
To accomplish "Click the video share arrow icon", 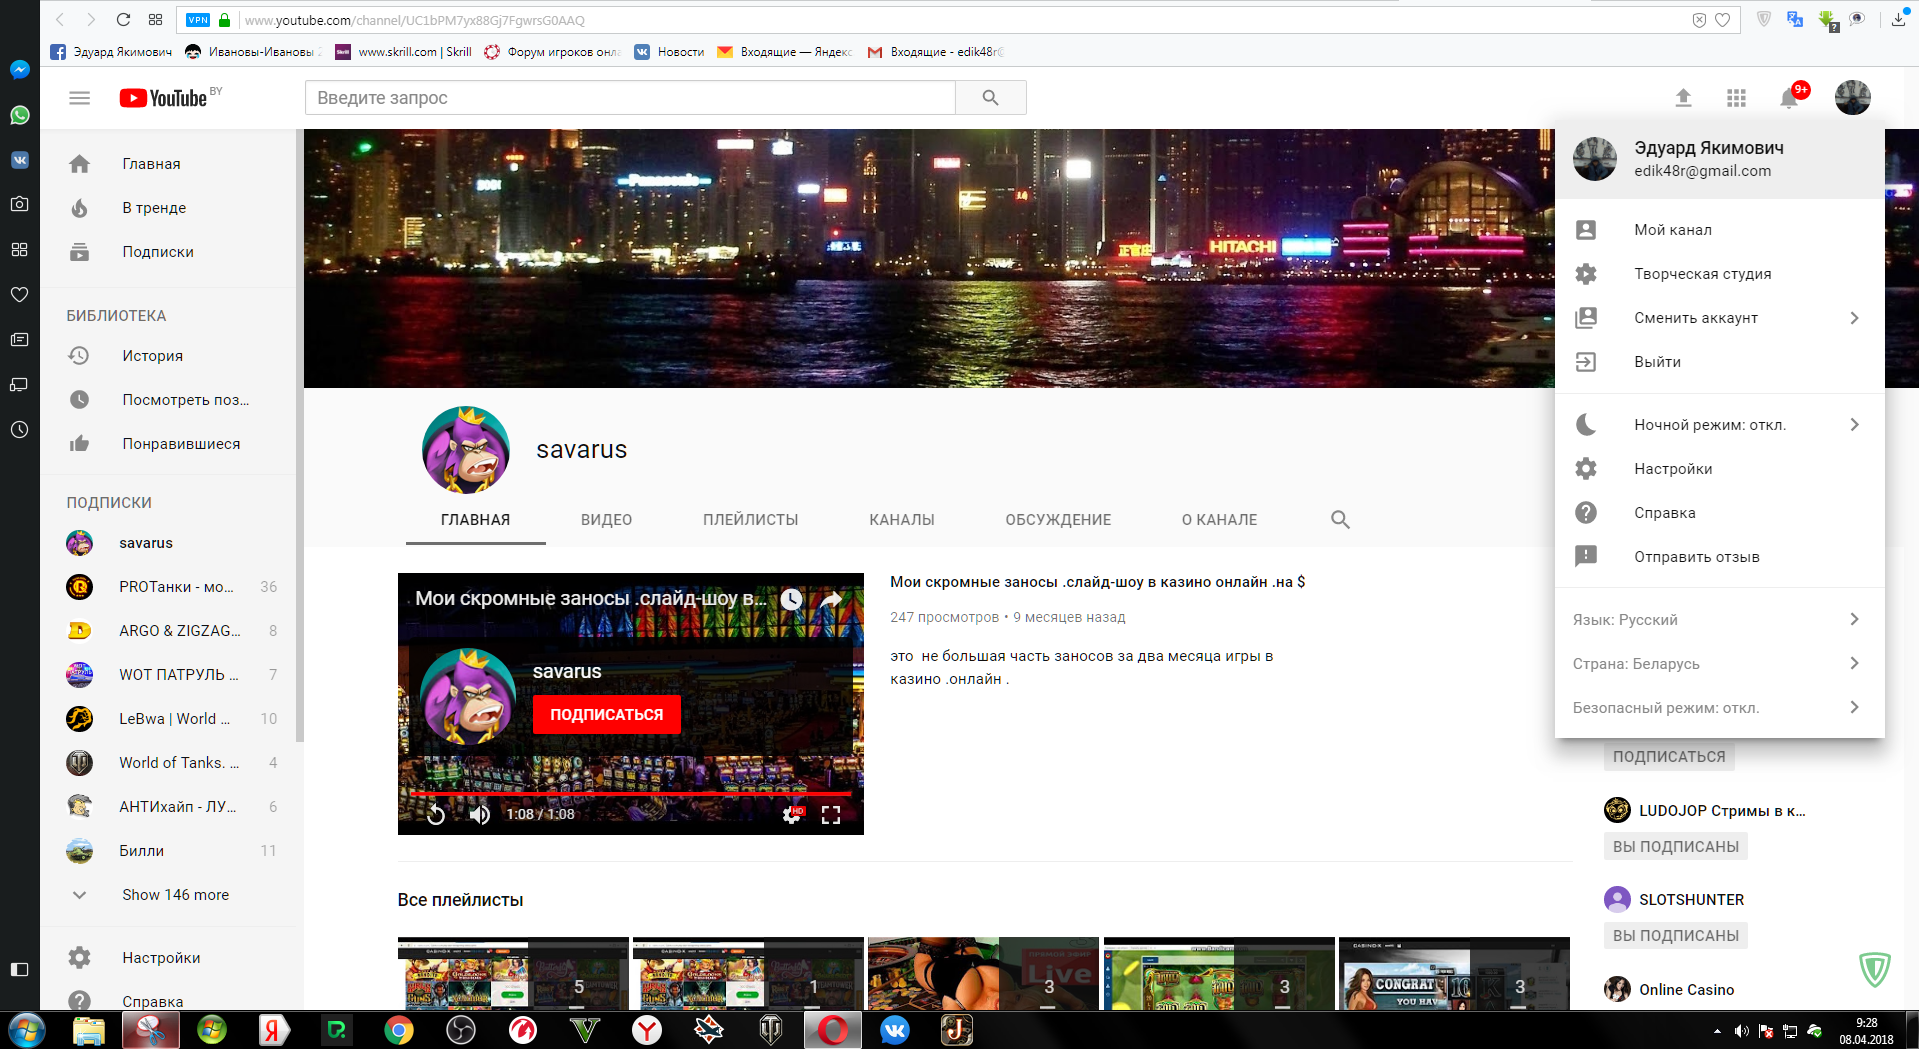I will tap(831, 600).
